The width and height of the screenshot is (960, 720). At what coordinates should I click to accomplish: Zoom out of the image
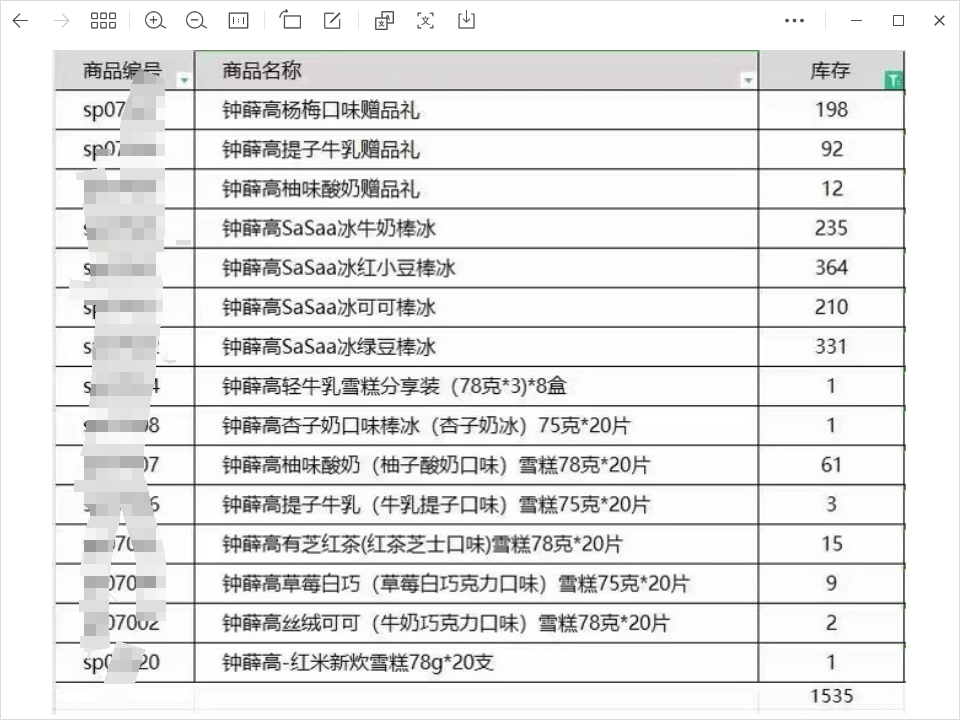coord(196,21)
